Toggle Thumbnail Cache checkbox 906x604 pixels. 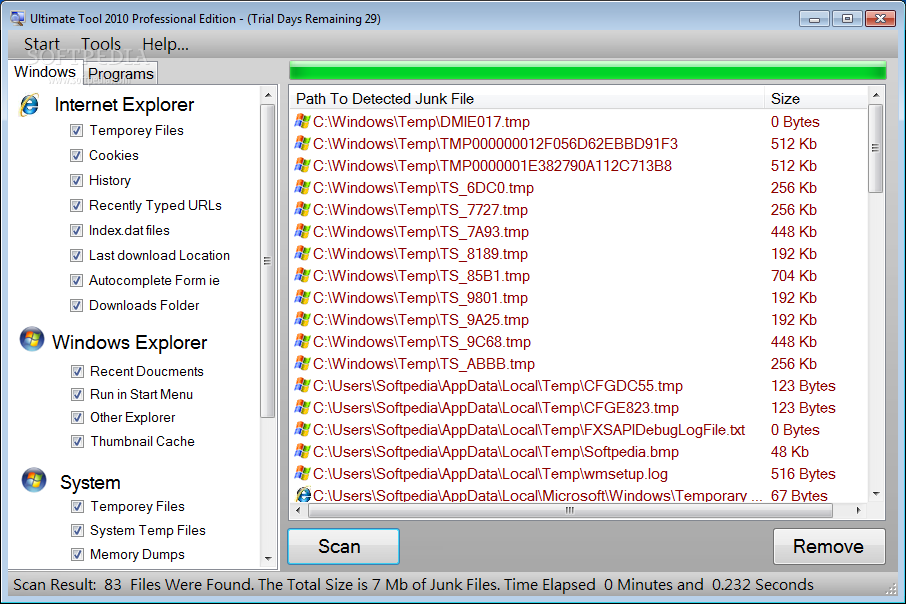77,442
